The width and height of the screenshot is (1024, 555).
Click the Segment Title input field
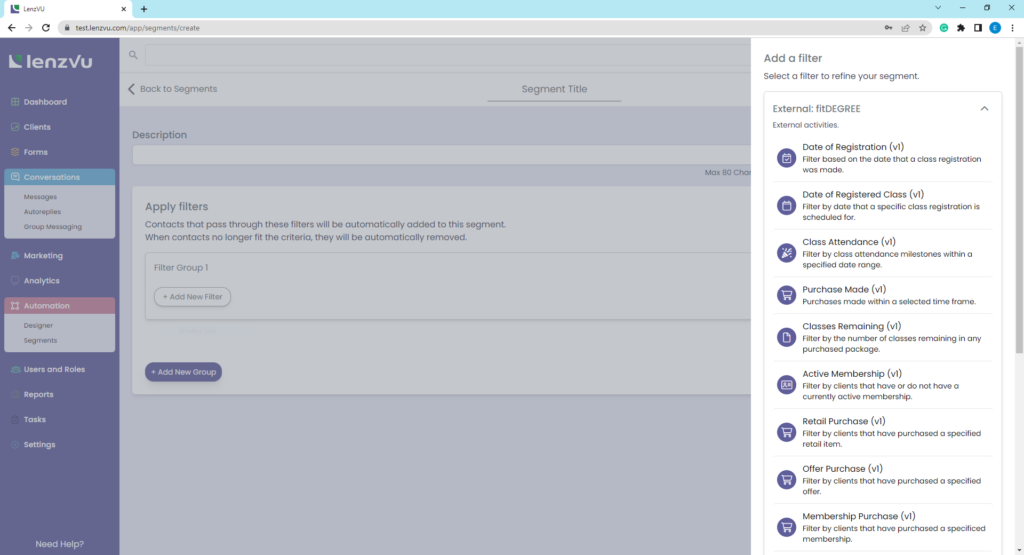tap(554, 89)
